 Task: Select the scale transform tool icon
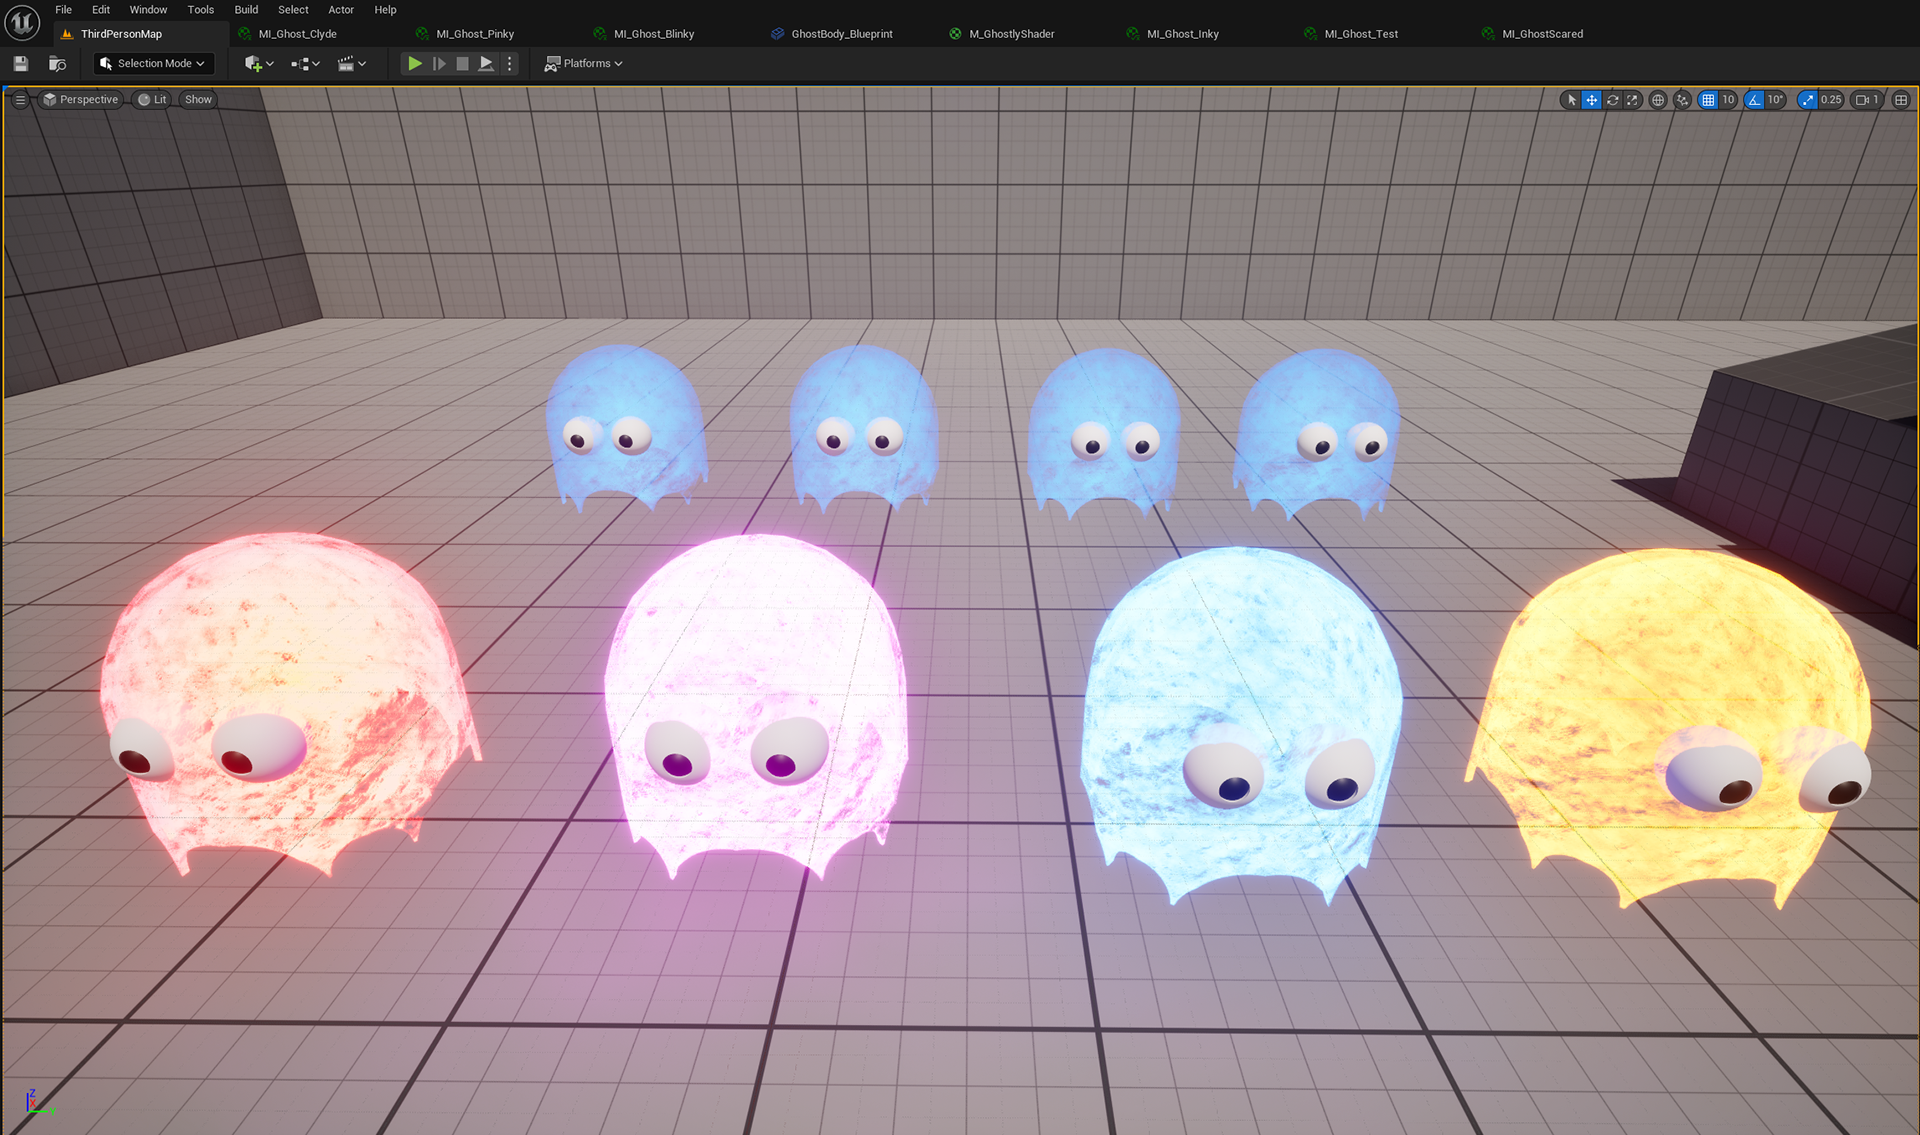coord(1632,100)
